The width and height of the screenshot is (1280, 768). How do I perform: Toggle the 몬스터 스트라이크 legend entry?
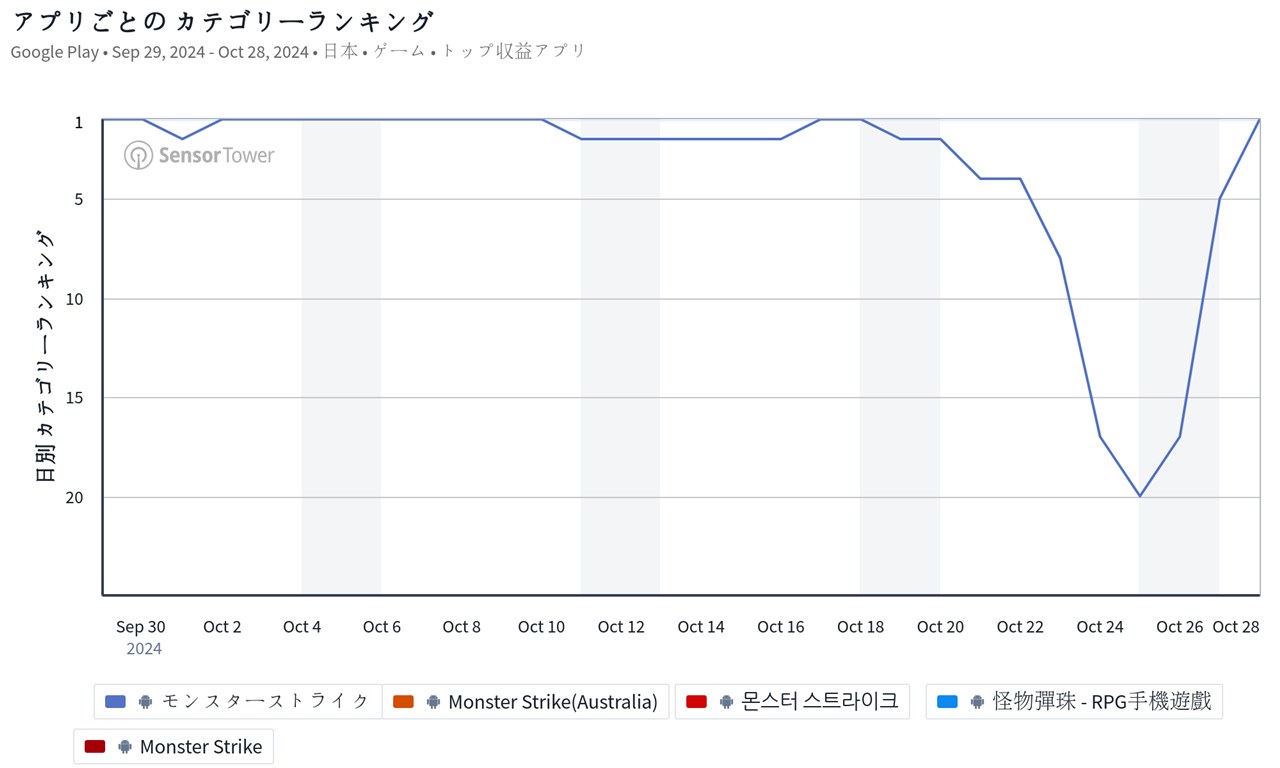point(820,702)
